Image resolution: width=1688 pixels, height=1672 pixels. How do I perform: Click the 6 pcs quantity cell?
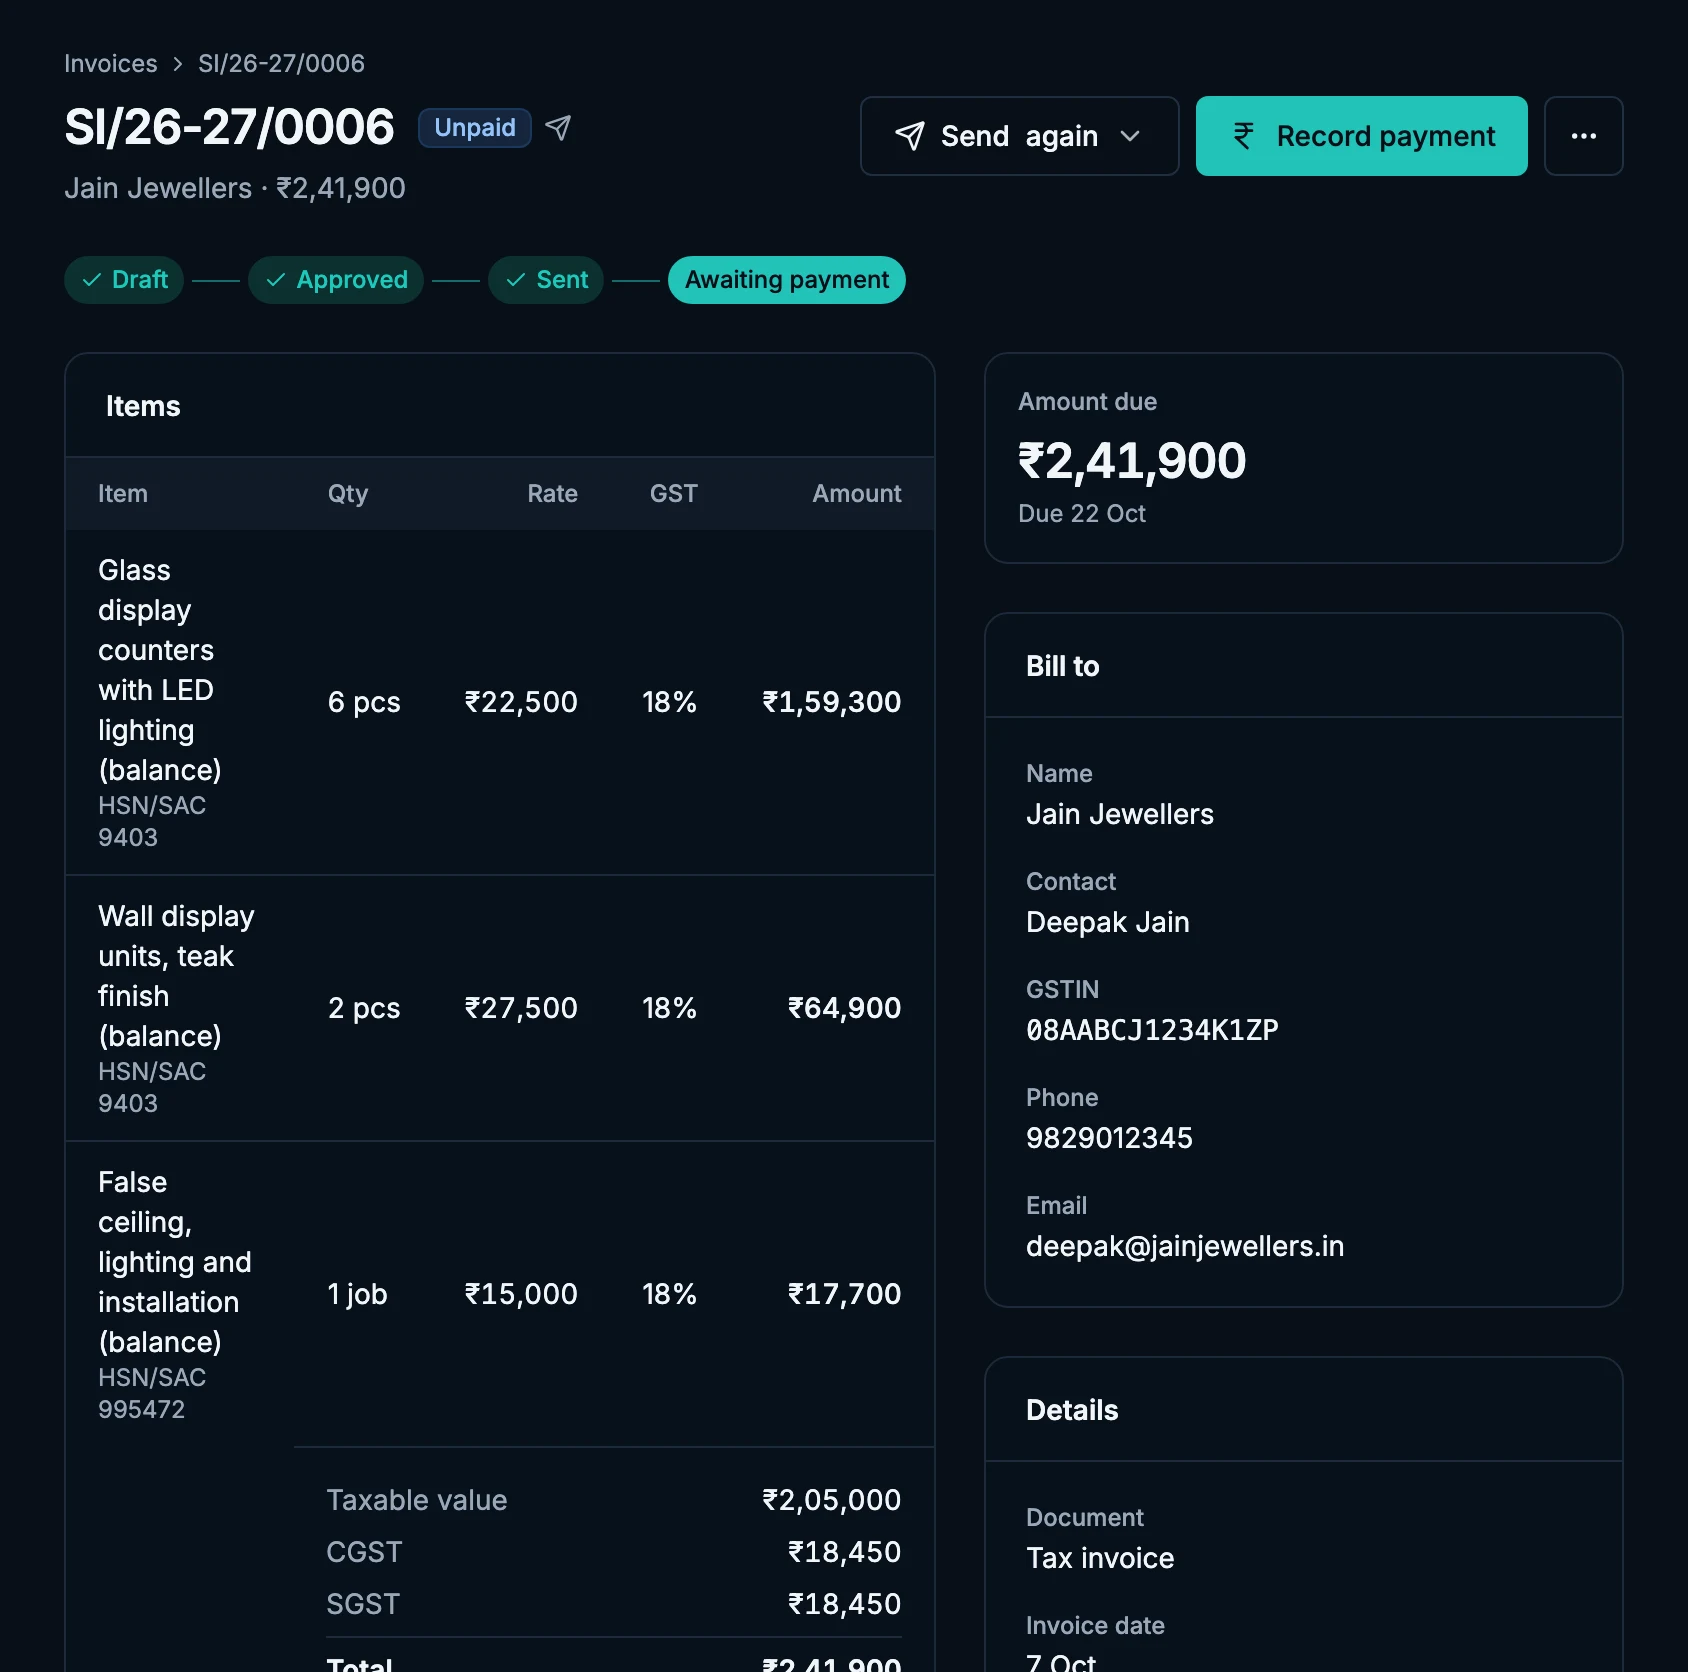pyautogui.click(x=364, y=702)
